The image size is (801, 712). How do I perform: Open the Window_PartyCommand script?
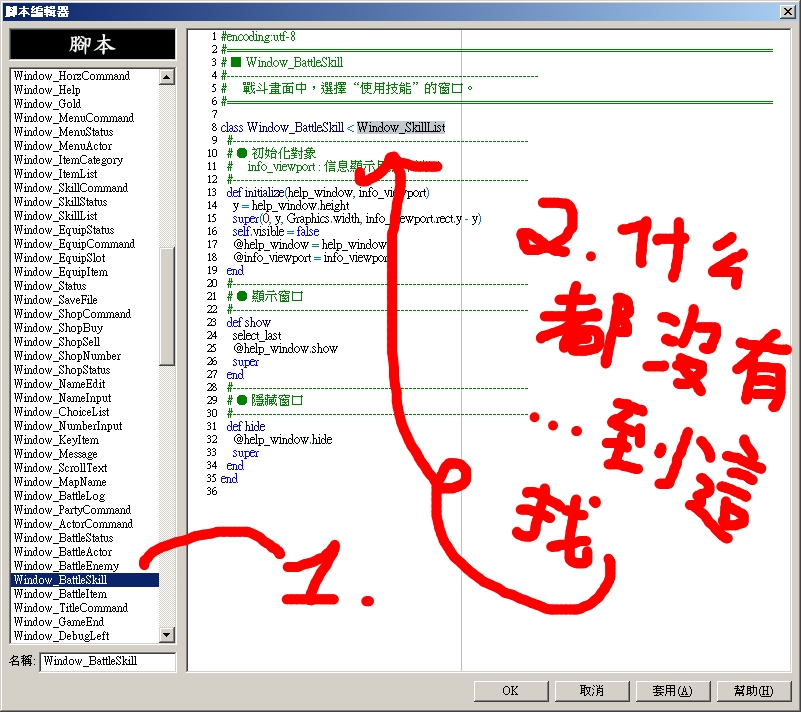[85, 510]
